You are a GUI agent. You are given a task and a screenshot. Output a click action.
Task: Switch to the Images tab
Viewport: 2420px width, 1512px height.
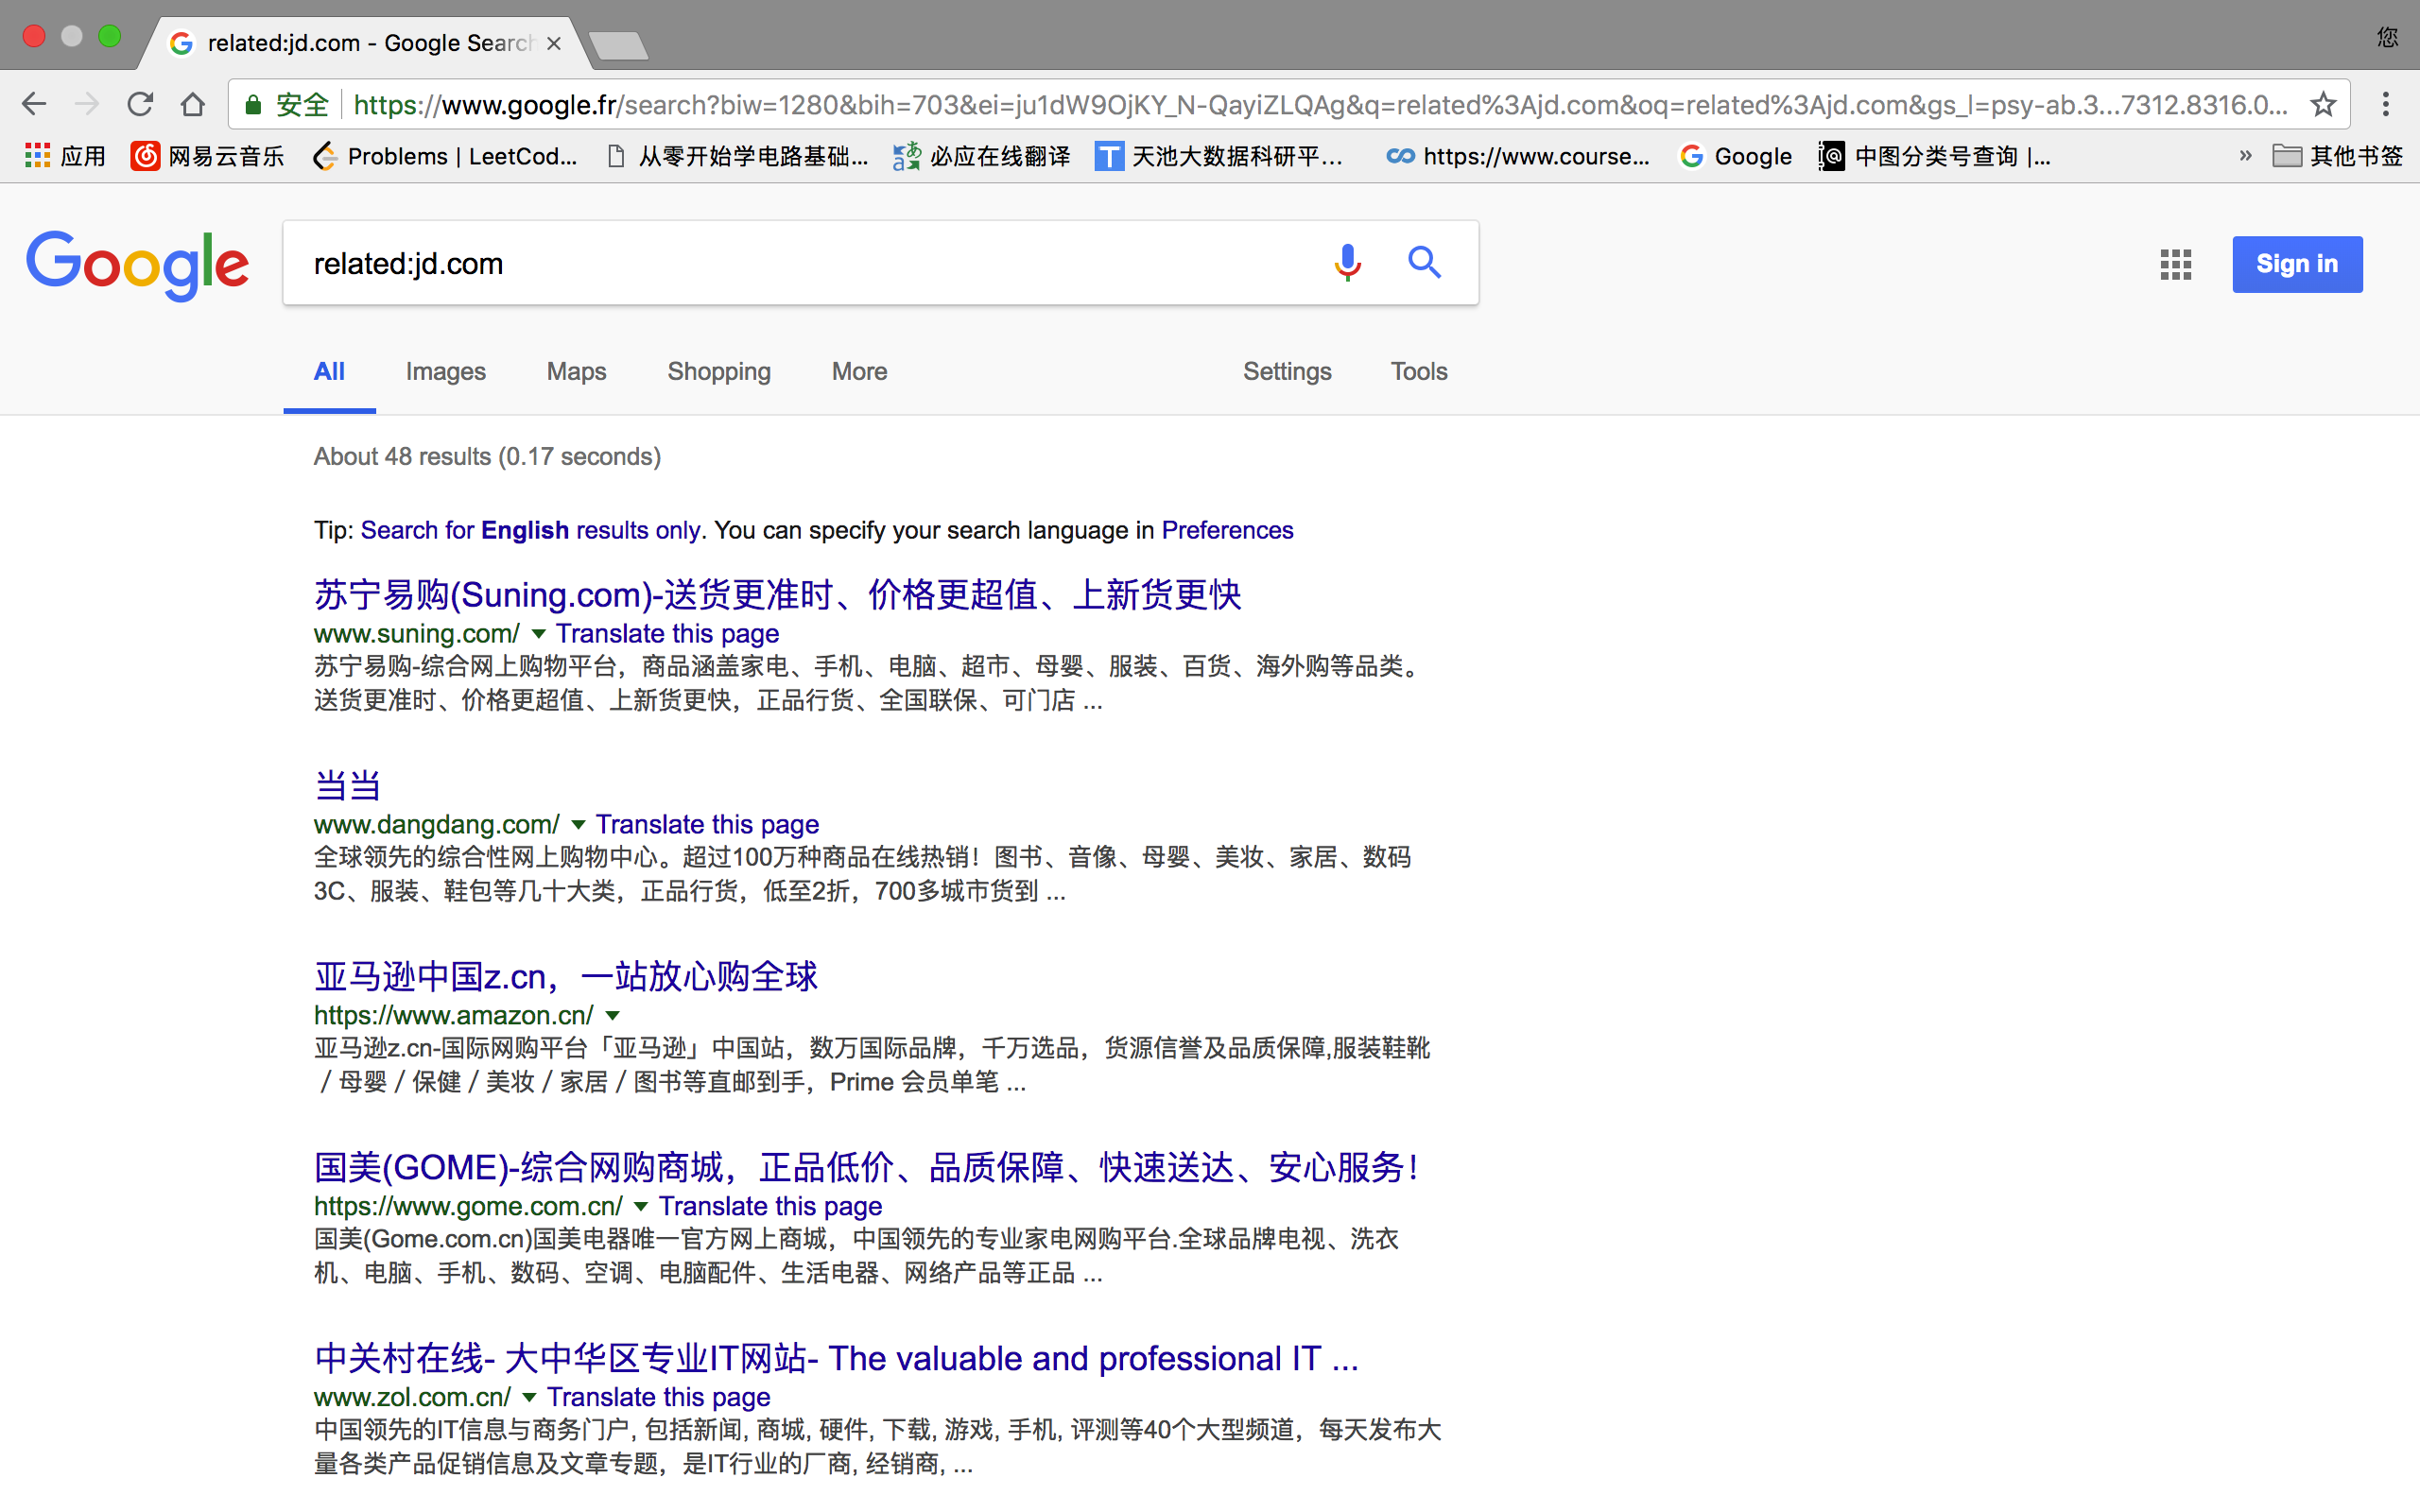coord(445,372)
